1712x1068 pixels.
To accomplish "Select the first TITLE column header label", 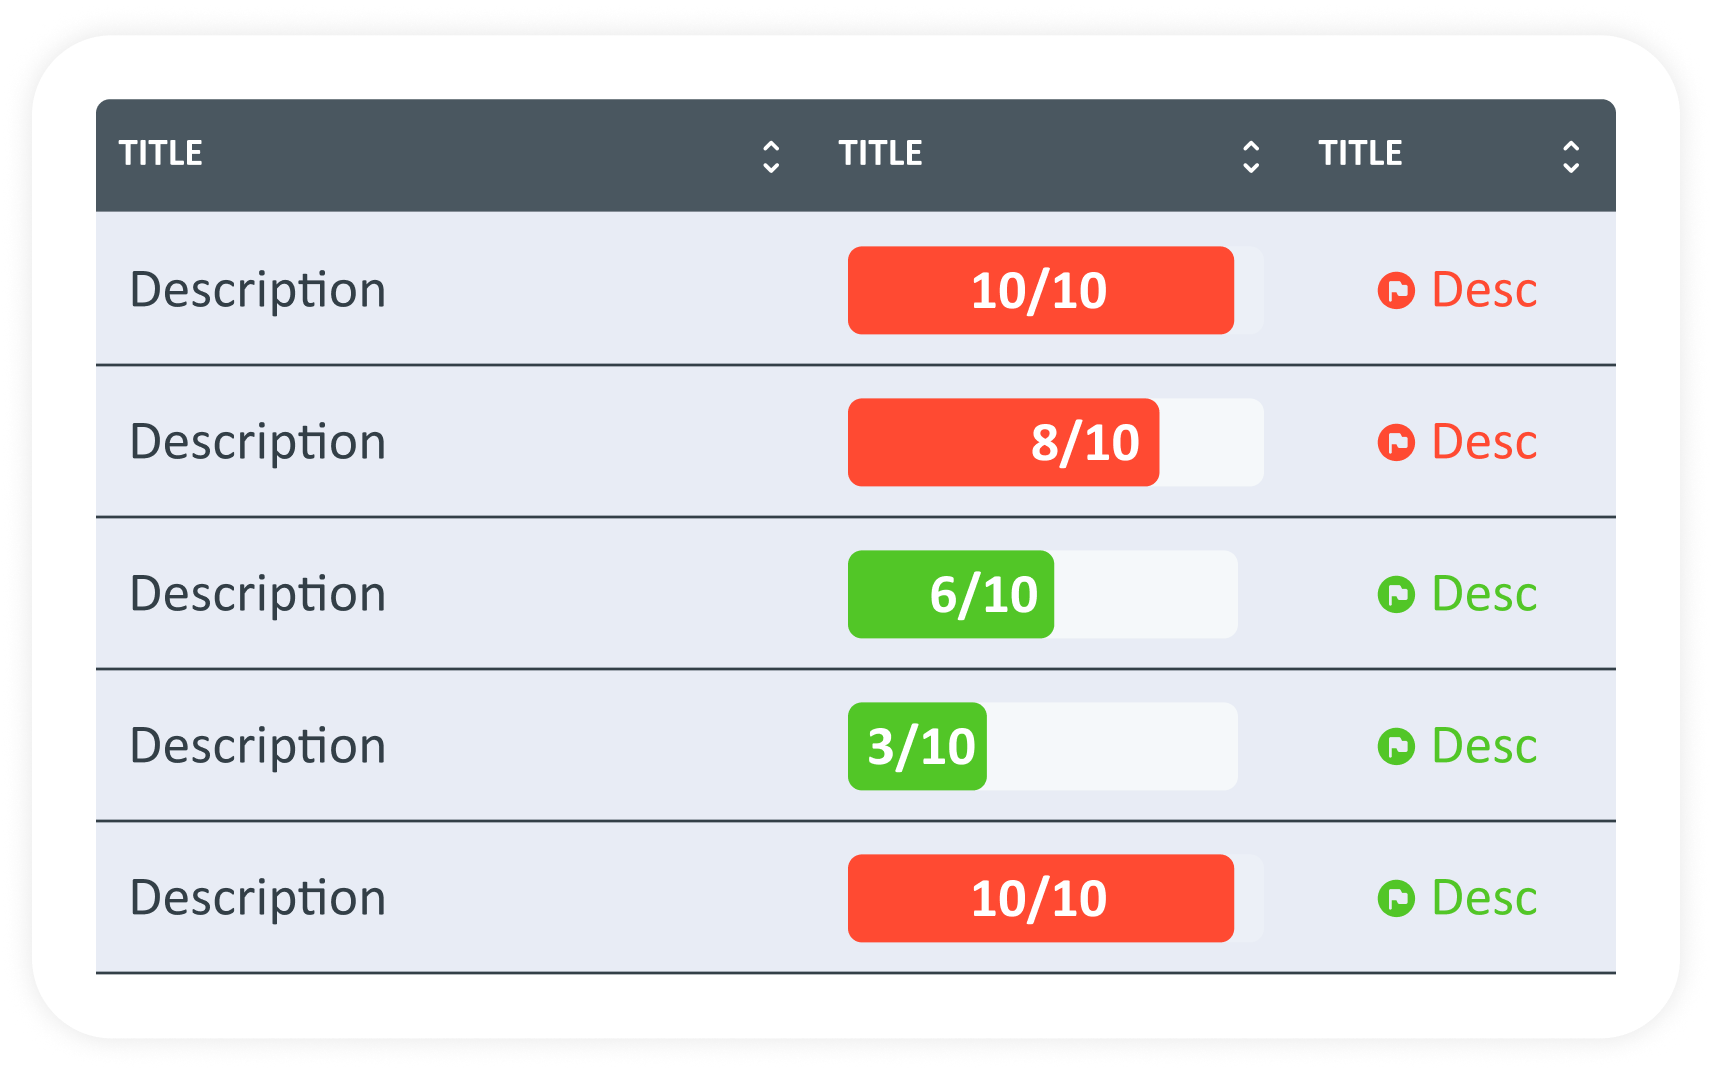I will point(161,153).
